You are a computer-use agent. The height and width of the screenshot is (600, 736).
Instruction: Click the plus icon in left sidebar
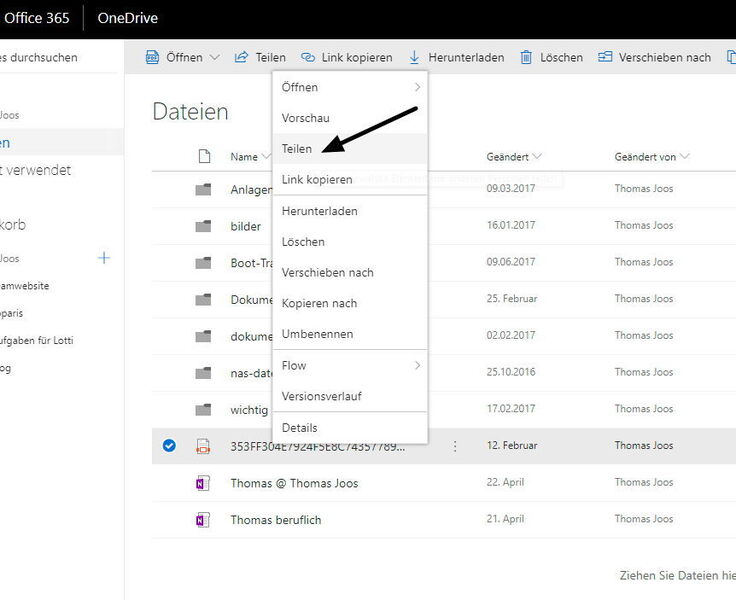pos(104,258)
